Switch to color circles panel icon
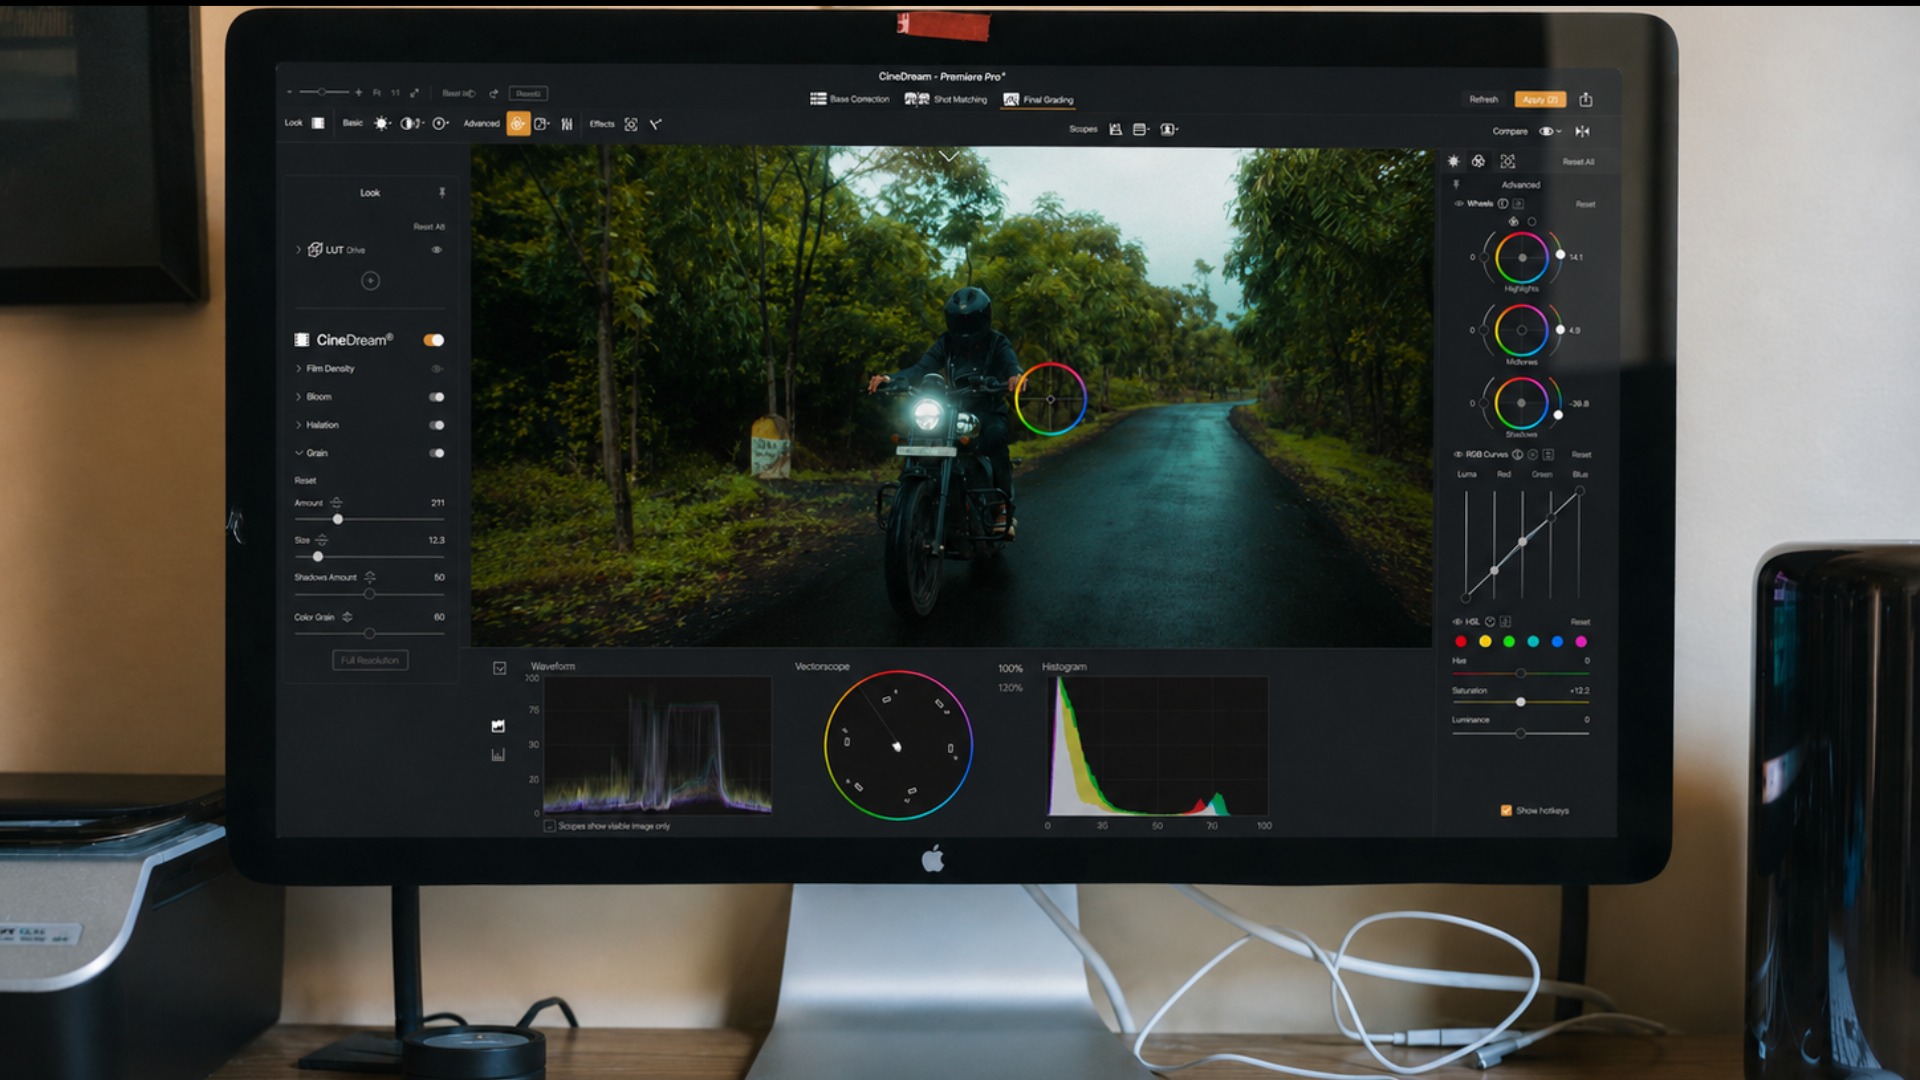 point(1478,161)
